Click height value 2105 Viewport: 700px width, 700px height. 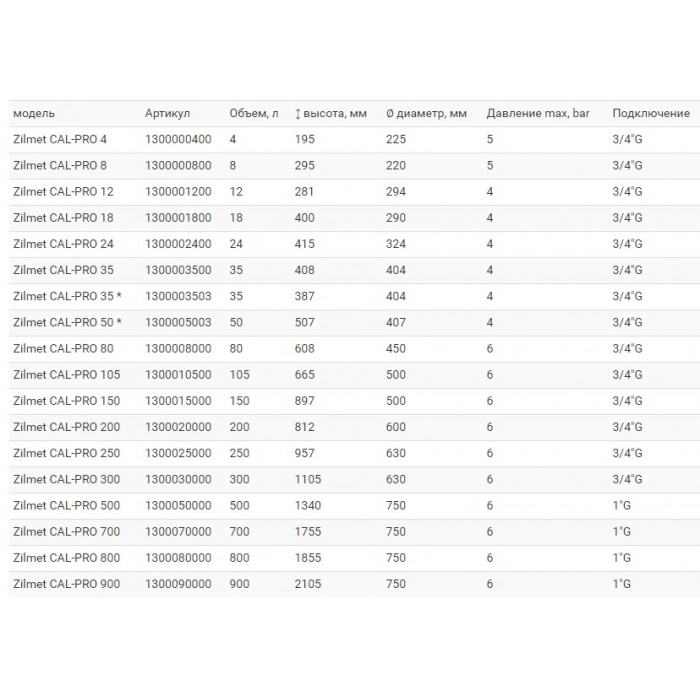click(x=308, y=584)
